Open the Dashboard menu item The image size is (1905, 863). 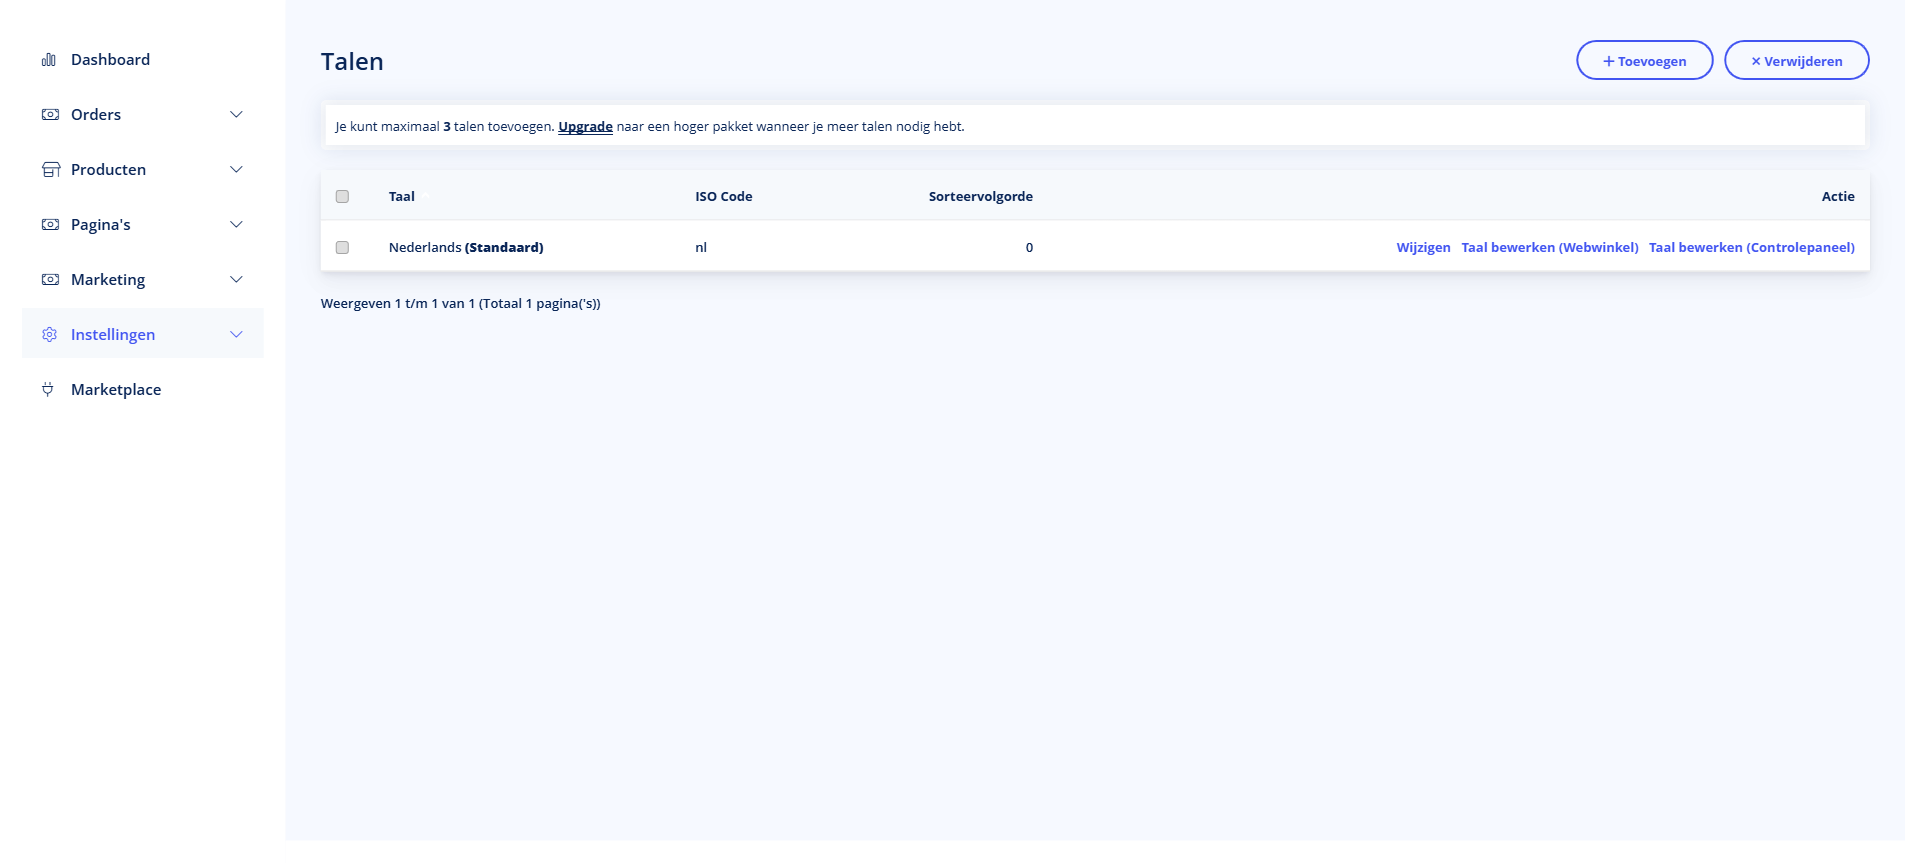pos(110,60)
